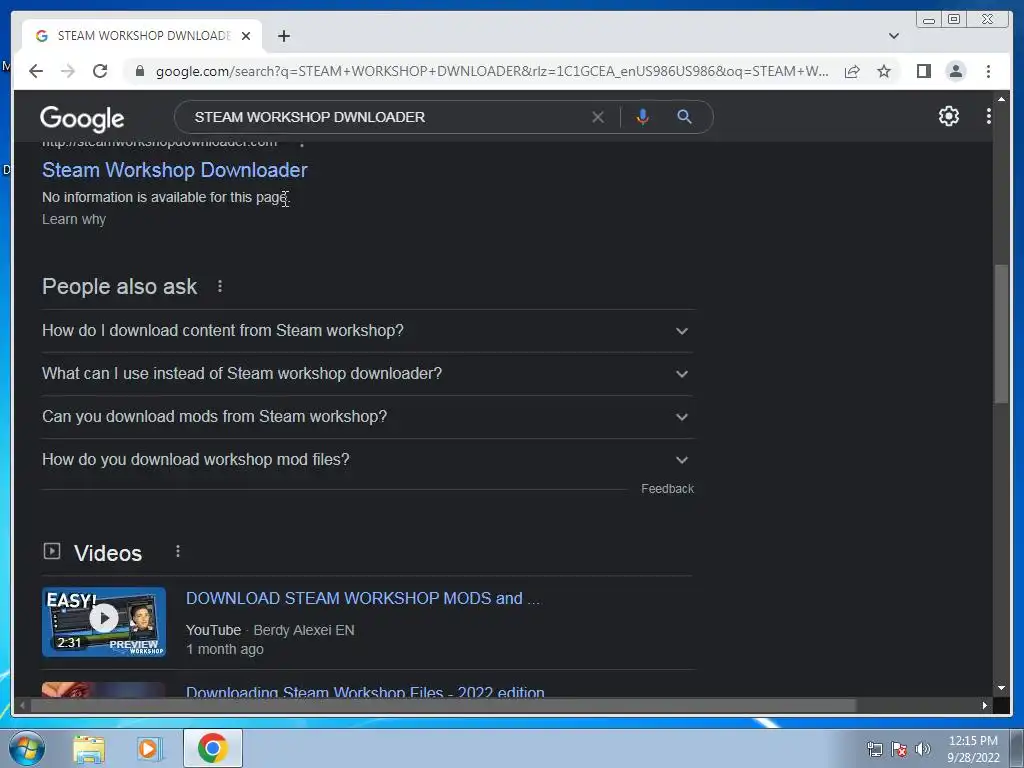Expand 'How do you download workshop mod files?'
The width and height of the screenshot is (1024, 768).
point(368,460)
